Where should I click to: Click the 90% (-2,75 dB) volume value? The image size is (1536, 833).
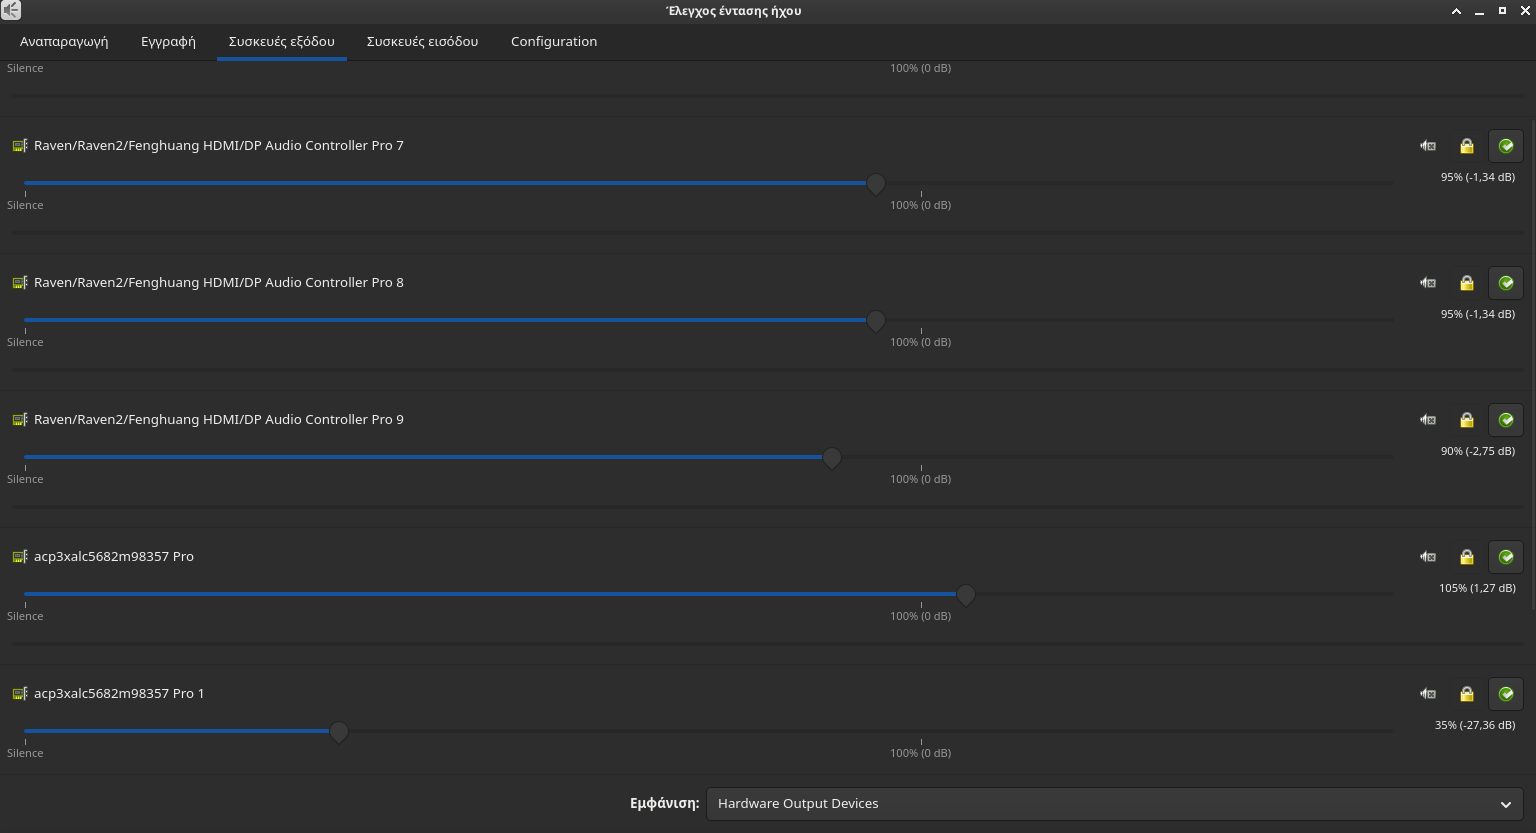pos(1478,451)
